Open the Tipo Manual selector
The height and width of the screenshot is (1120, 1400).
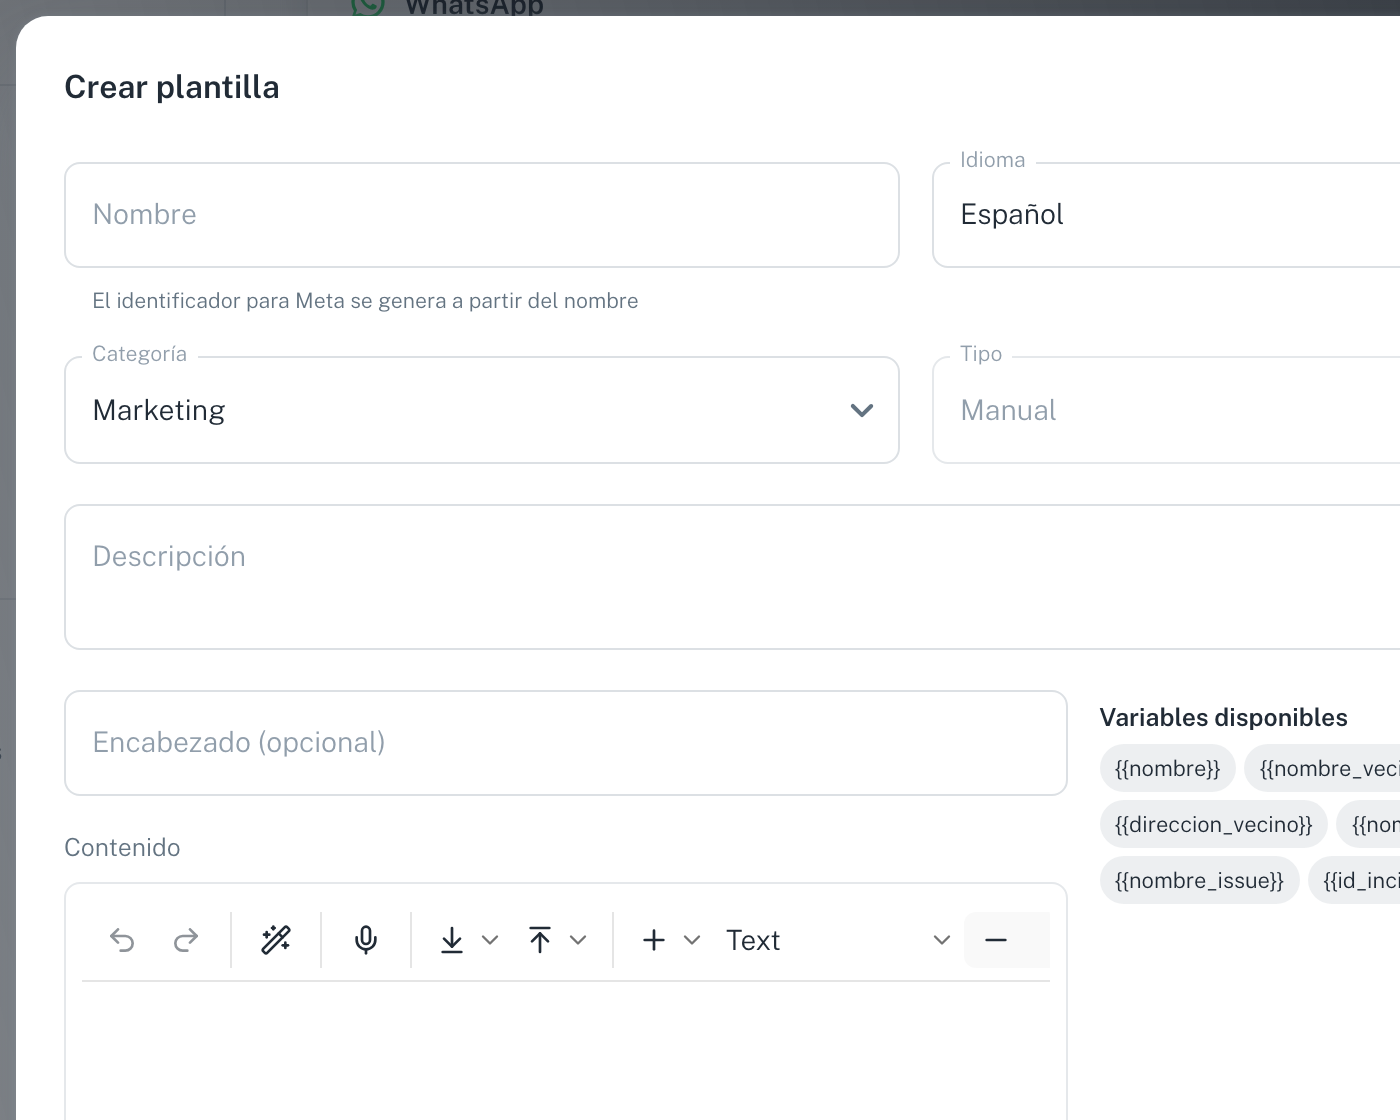point(1166,410)
